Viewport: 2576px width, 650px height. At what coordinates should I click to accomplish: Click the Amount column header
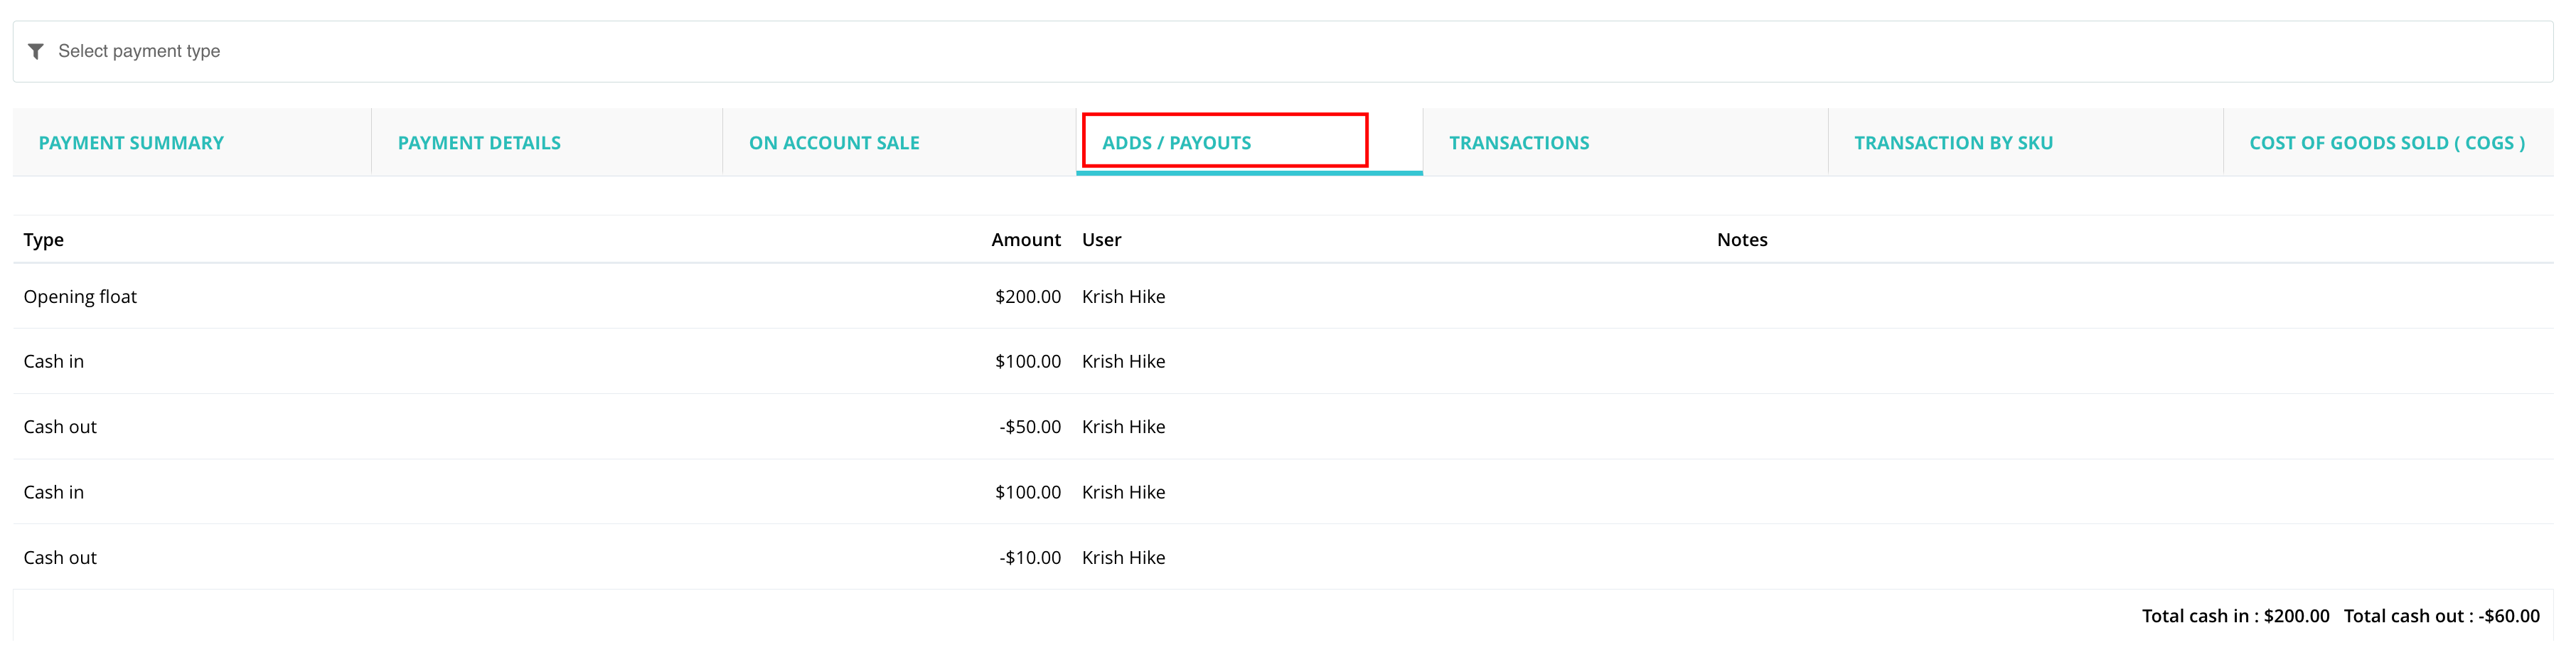[x=1026, y=240]
